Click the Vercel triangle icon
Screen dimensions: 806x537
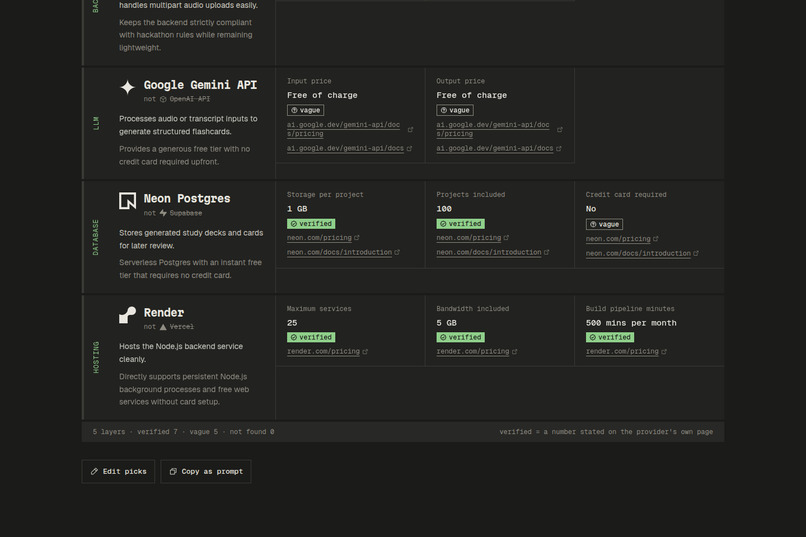pyautogui.click(x=163, y=327)
